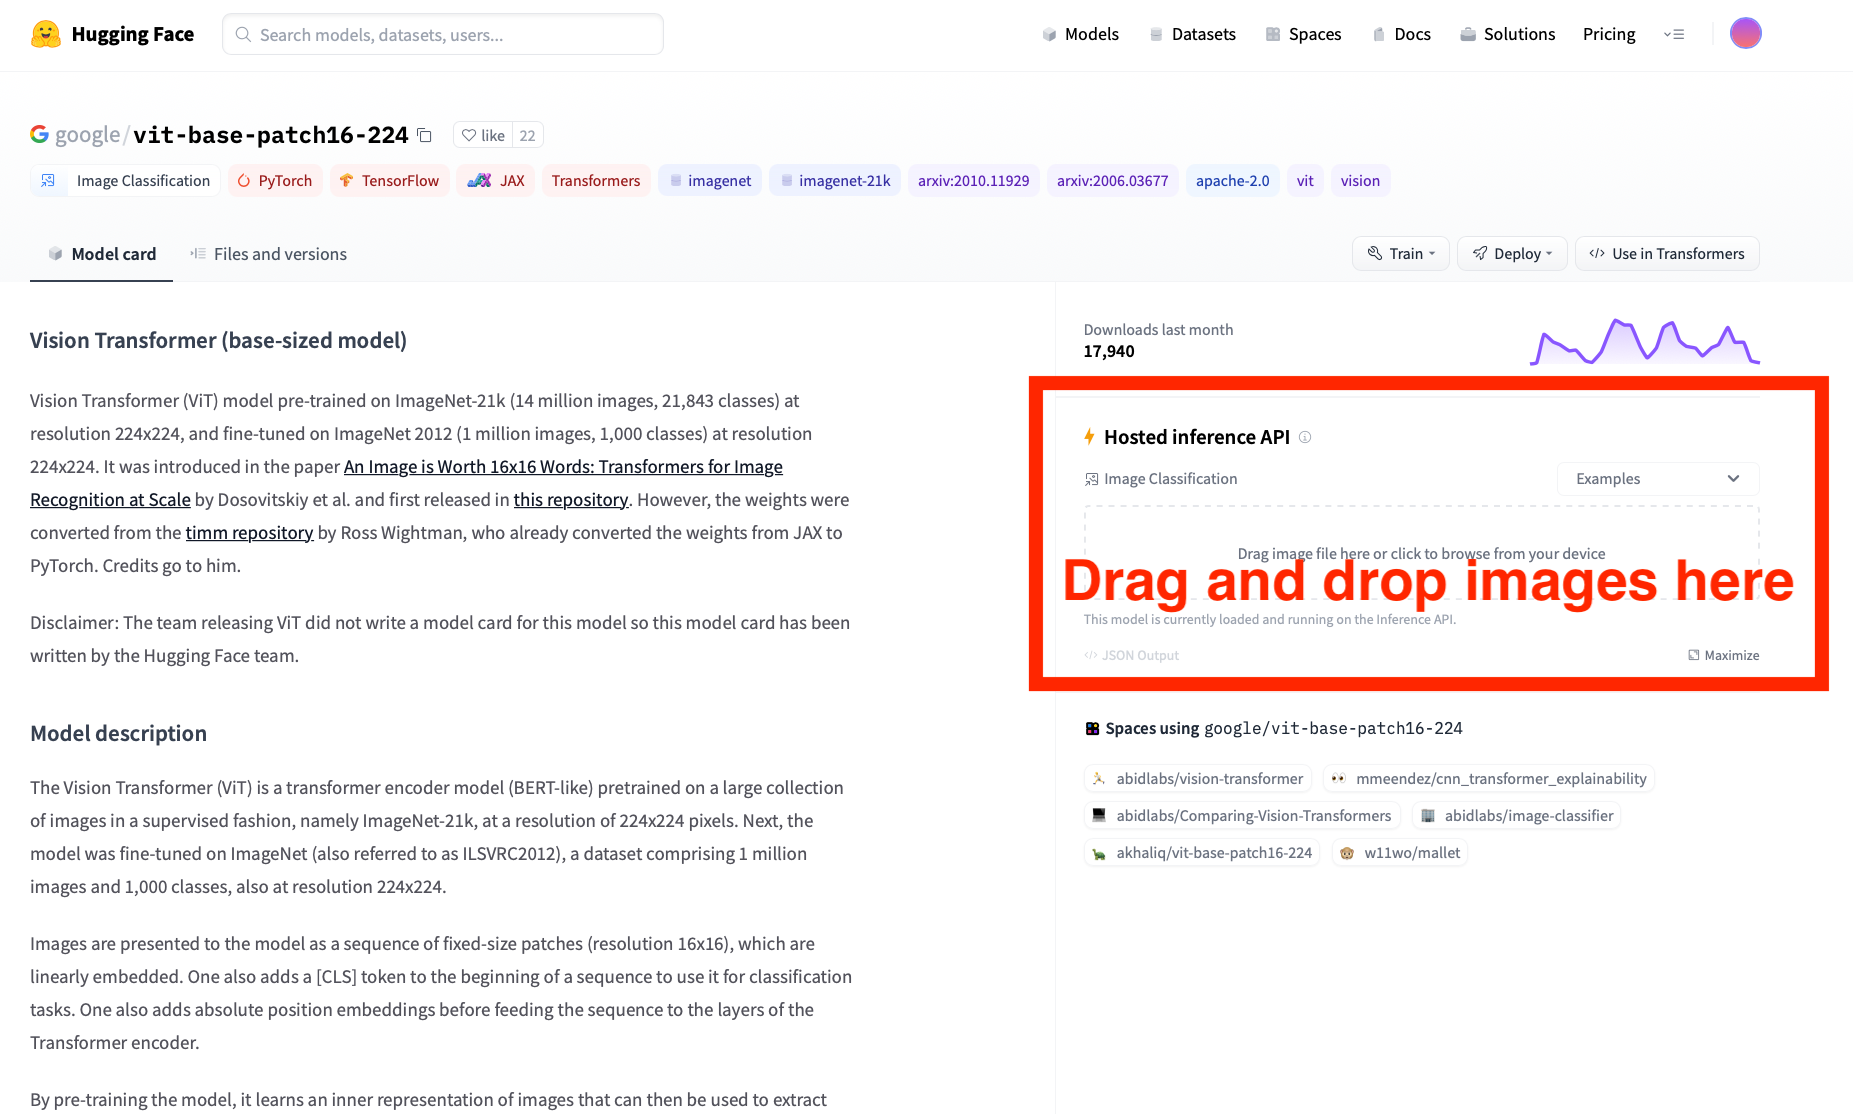
Task: Click the search models input field
Action: click(x=443, y=34)
